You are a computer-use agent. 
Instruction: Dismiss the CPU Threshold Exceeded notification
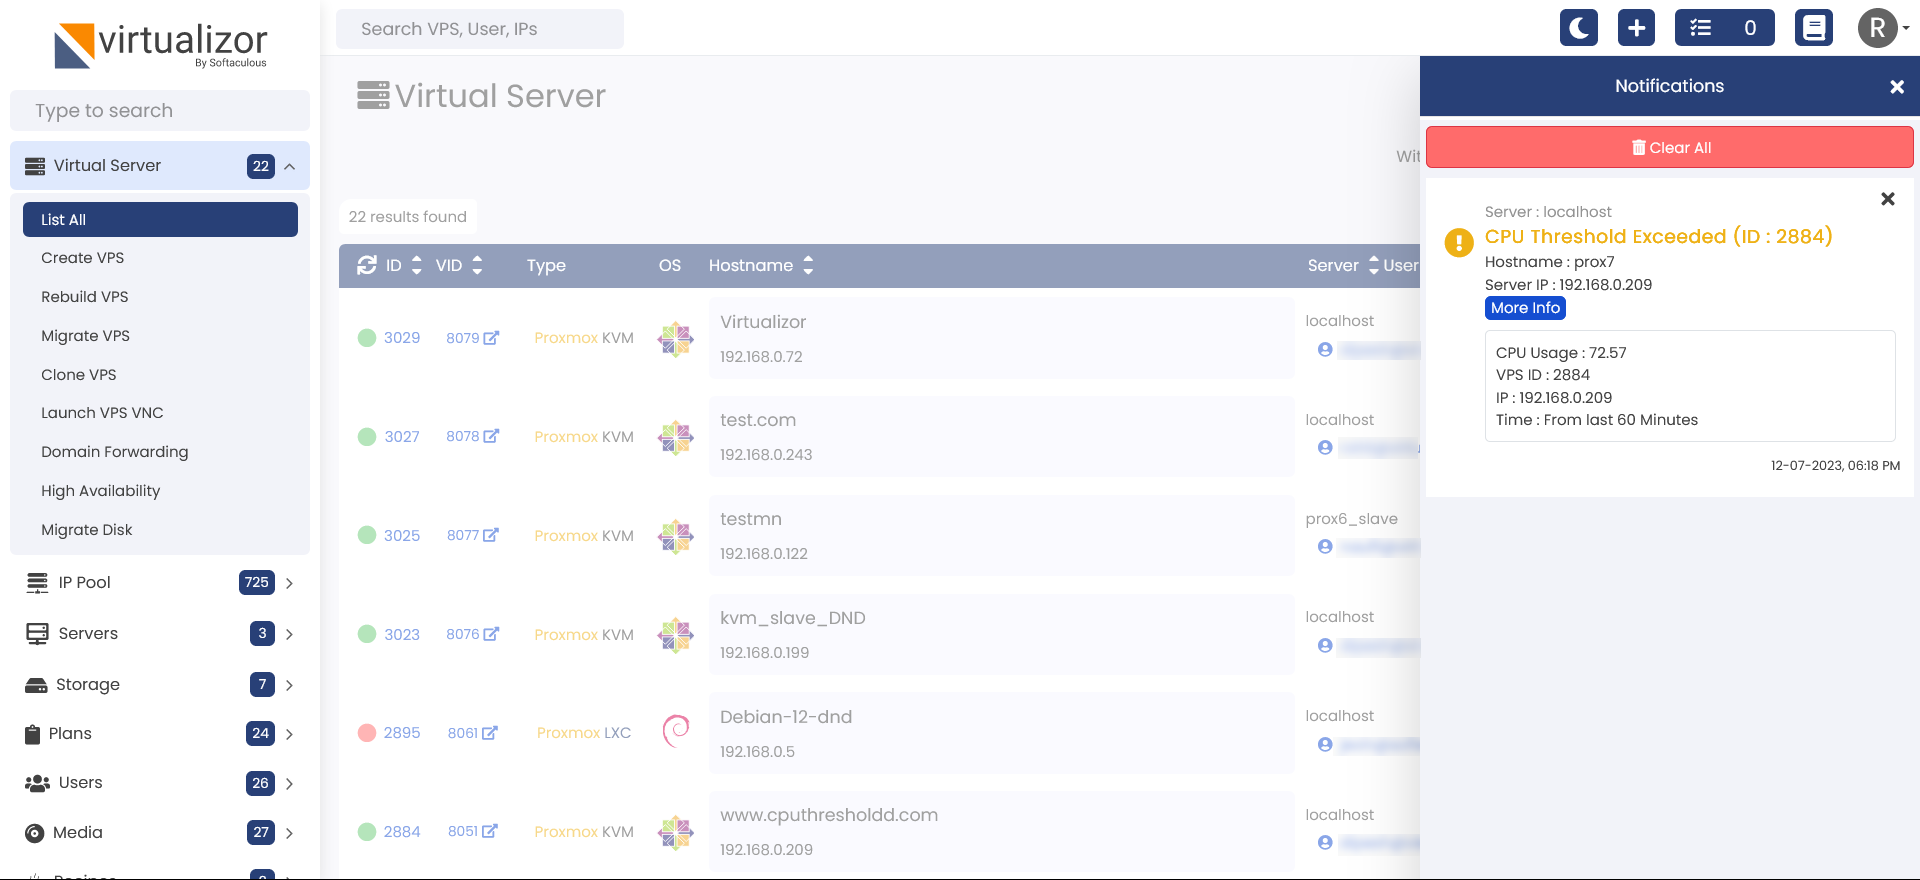click(1888, 199)
